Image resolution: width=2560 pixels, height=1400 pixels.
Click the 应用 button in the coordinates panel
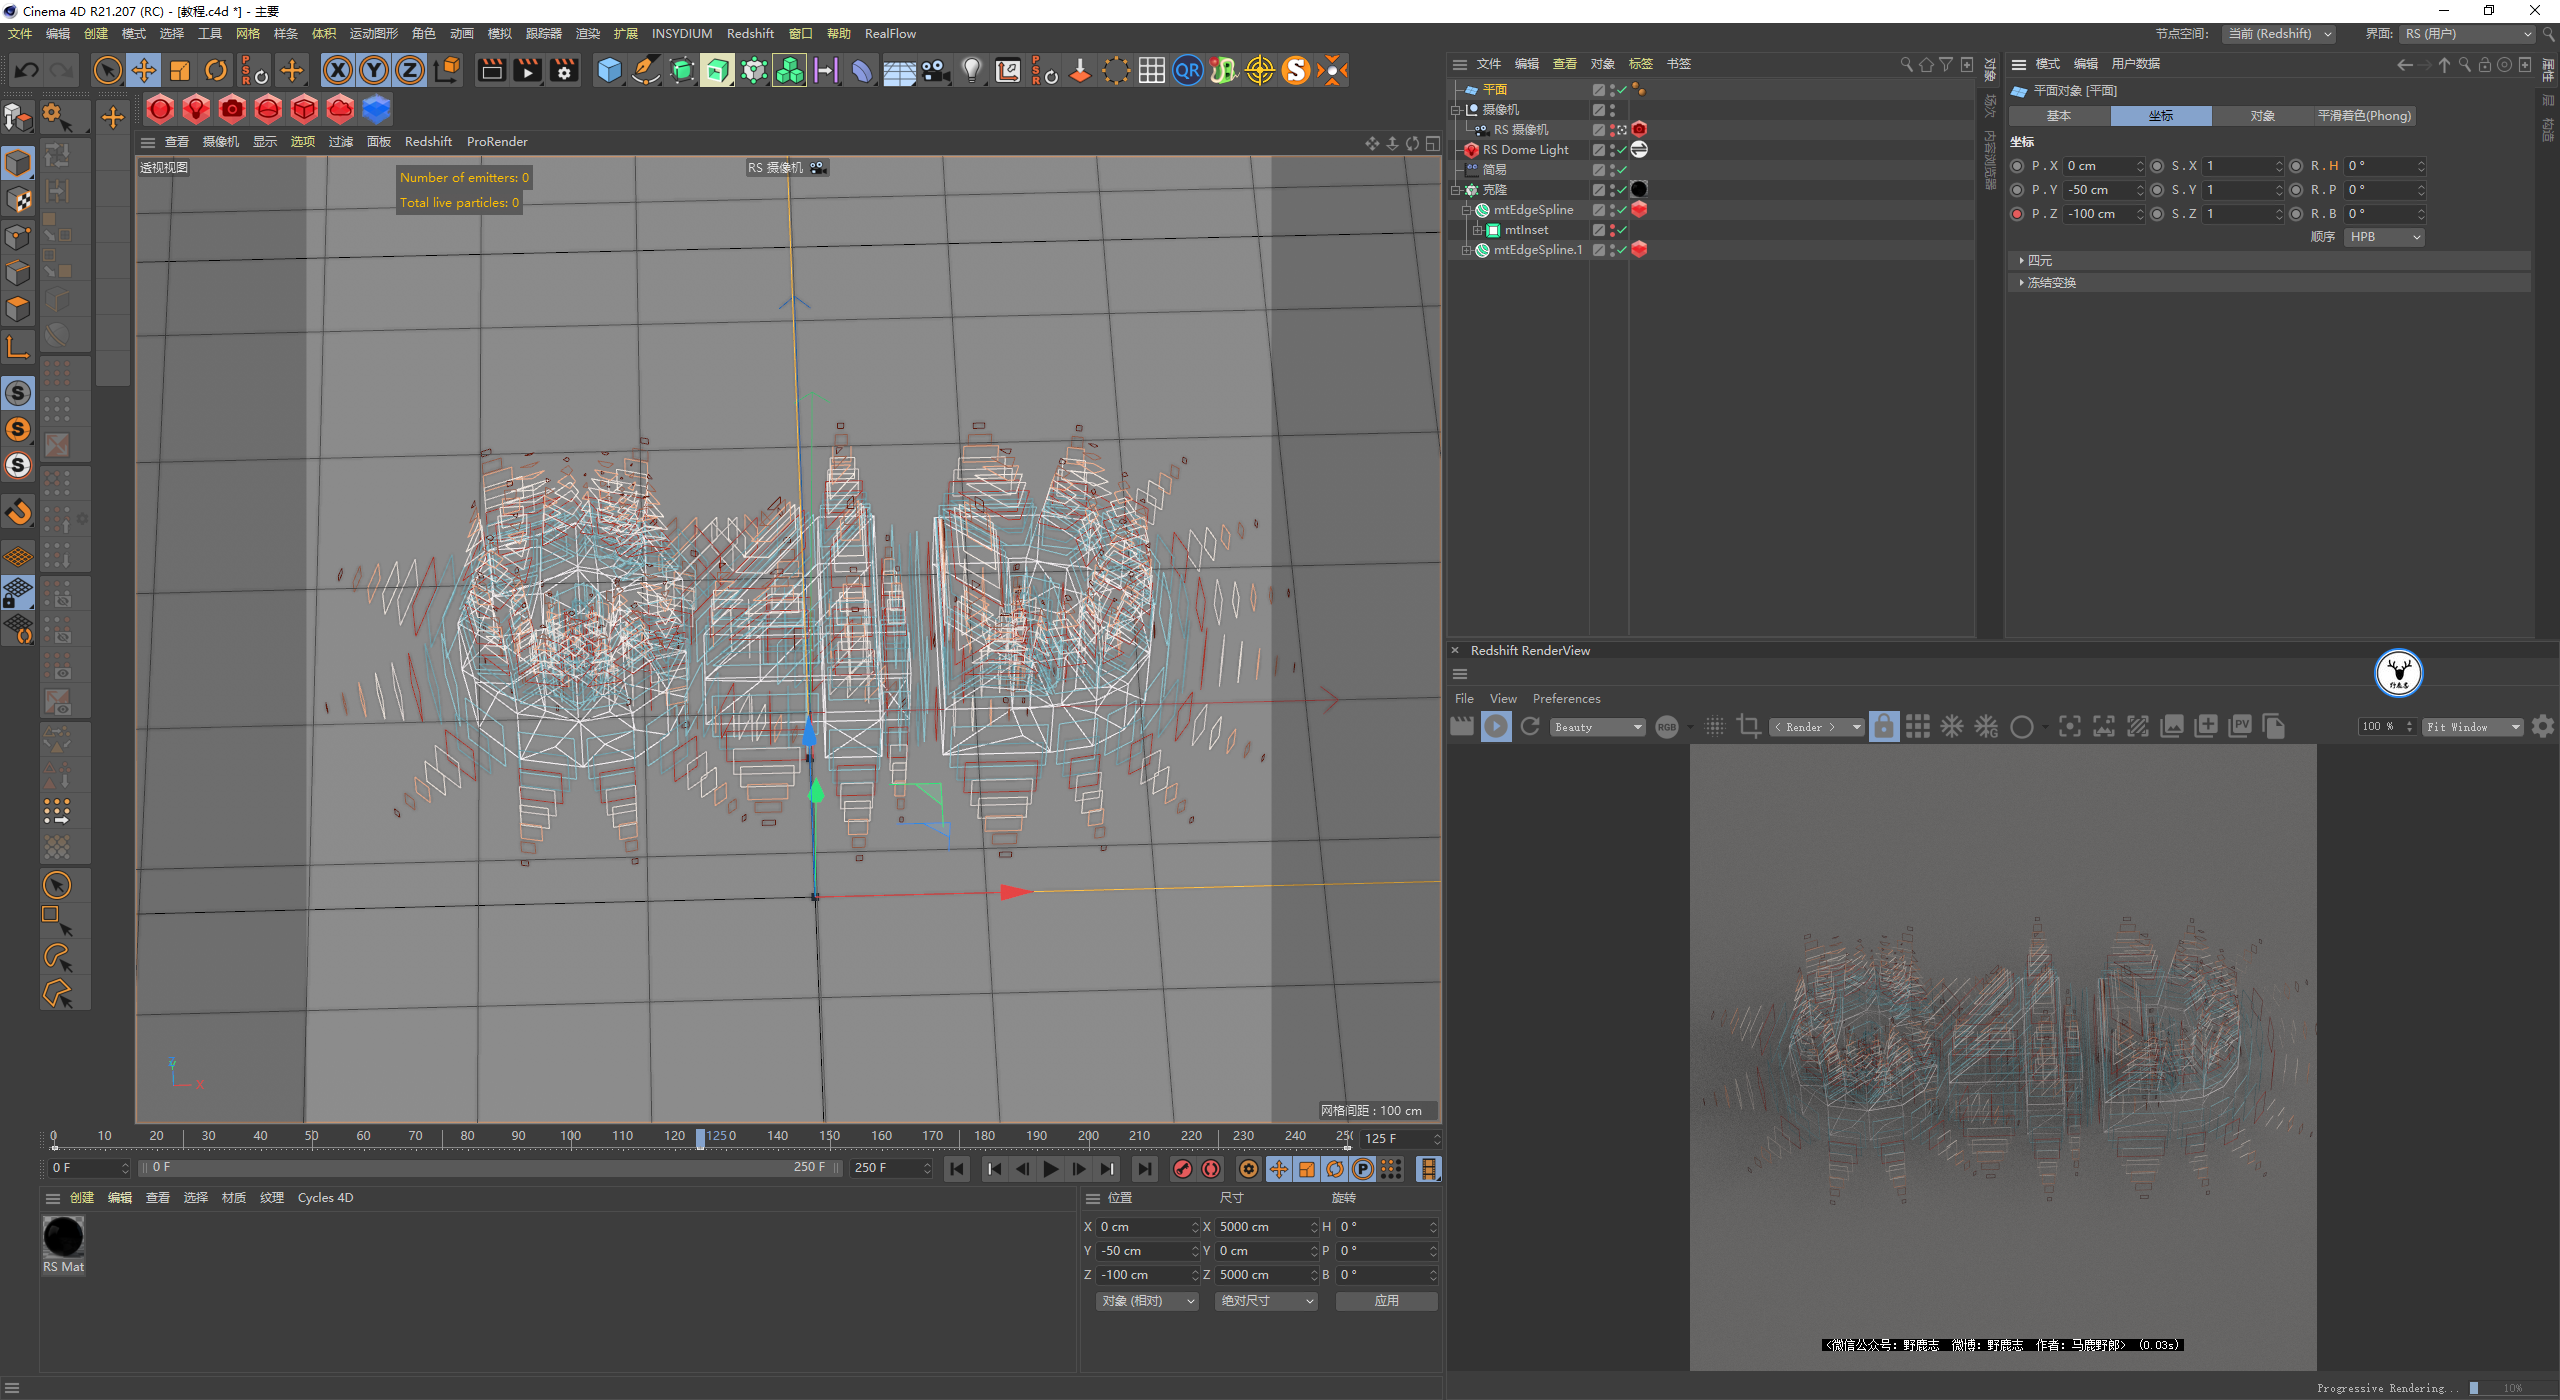[x=1386, y=1301]
